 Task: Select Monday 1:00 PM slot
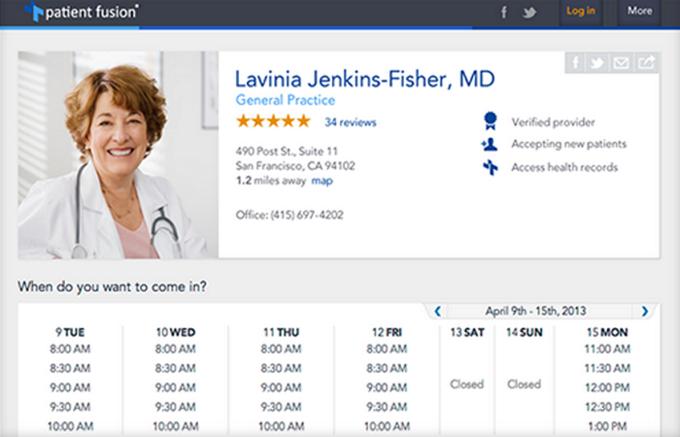607,426
